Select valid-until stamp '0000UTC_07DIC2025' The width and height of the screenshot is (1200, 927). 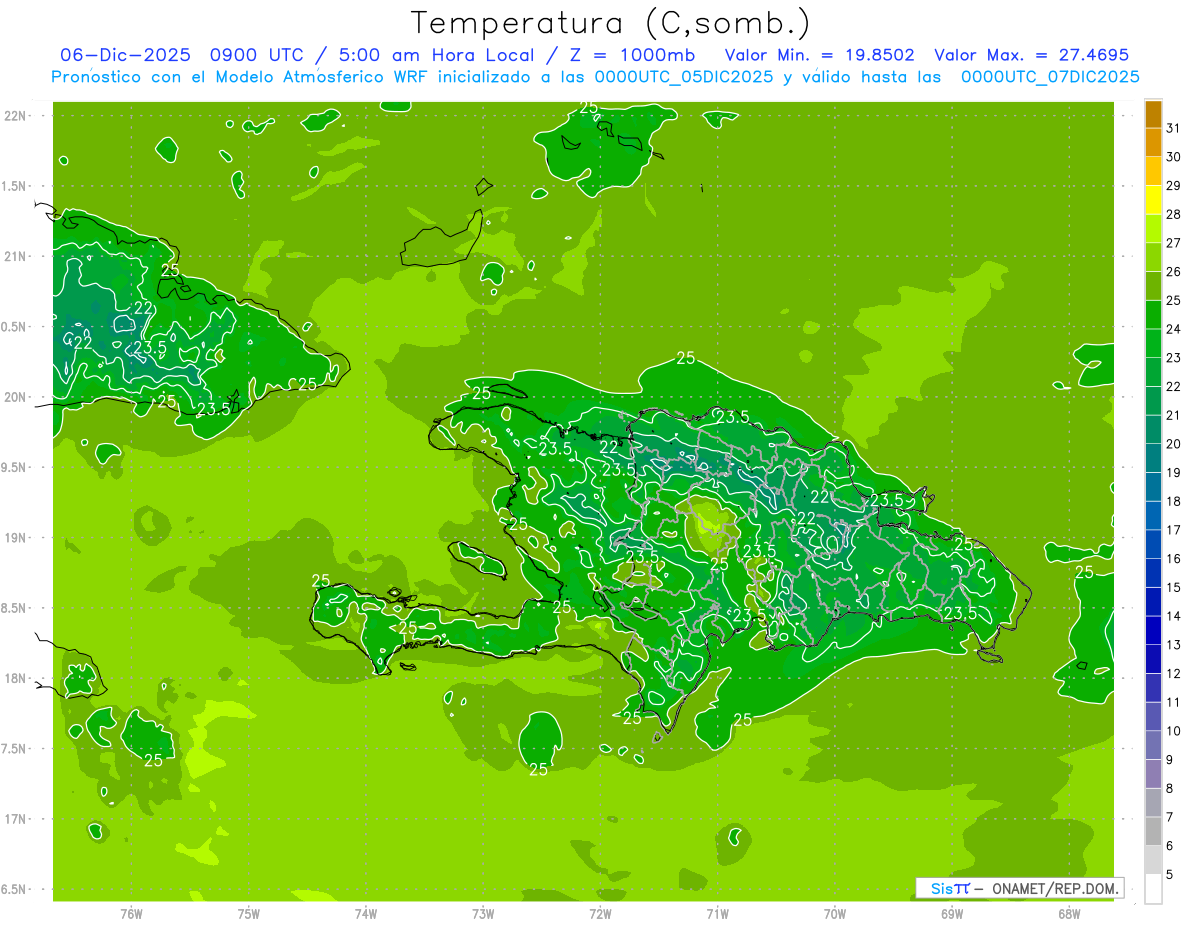click(x=1050, y=77)
